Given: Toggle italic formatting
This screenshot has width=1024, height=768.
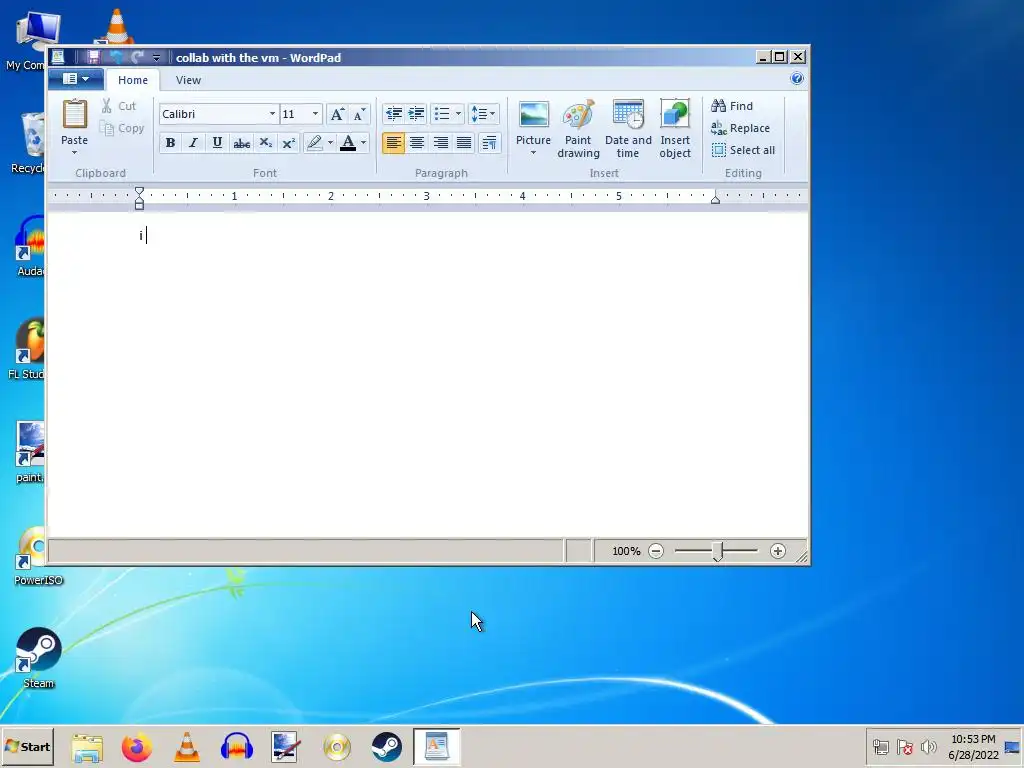Looking at the screenshot, I should (193, 142).
